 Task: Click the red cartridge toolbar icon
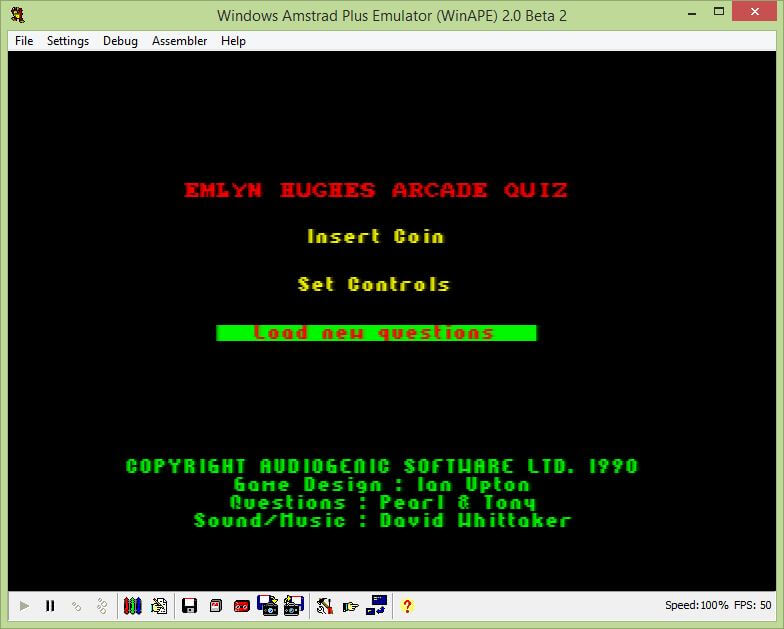coord(215,606)
